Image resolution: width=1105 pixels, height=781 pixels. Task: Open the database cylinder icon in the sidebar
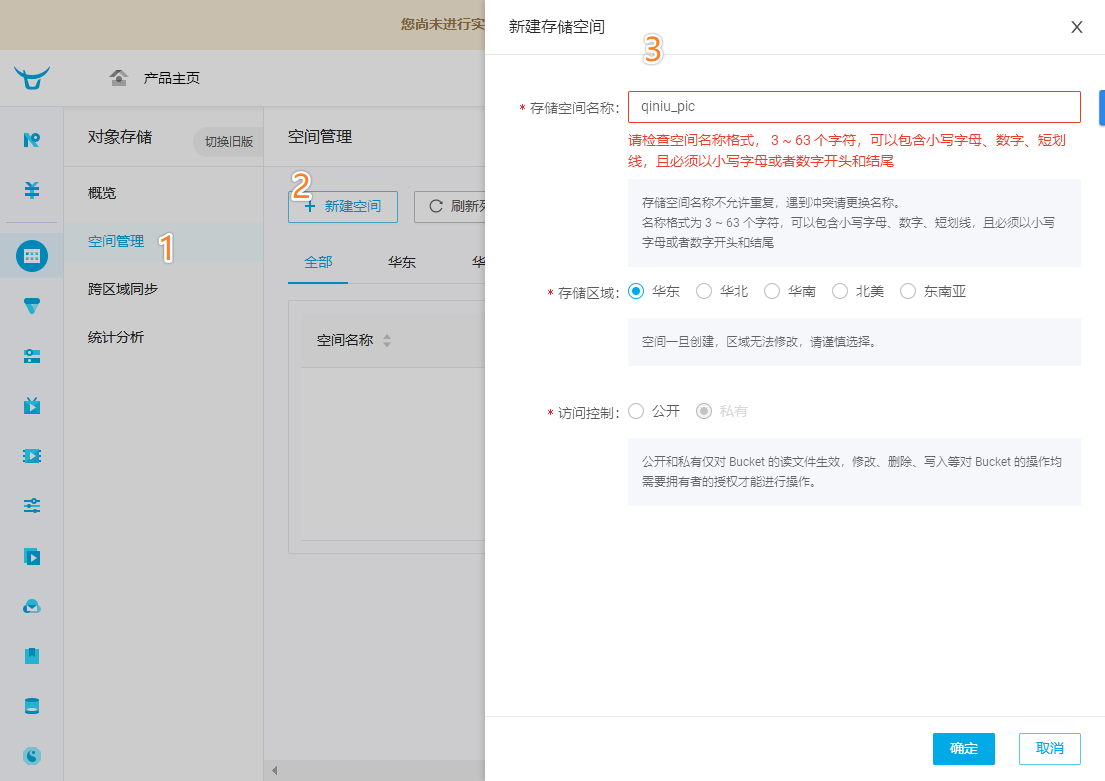(x=32, y=706)
